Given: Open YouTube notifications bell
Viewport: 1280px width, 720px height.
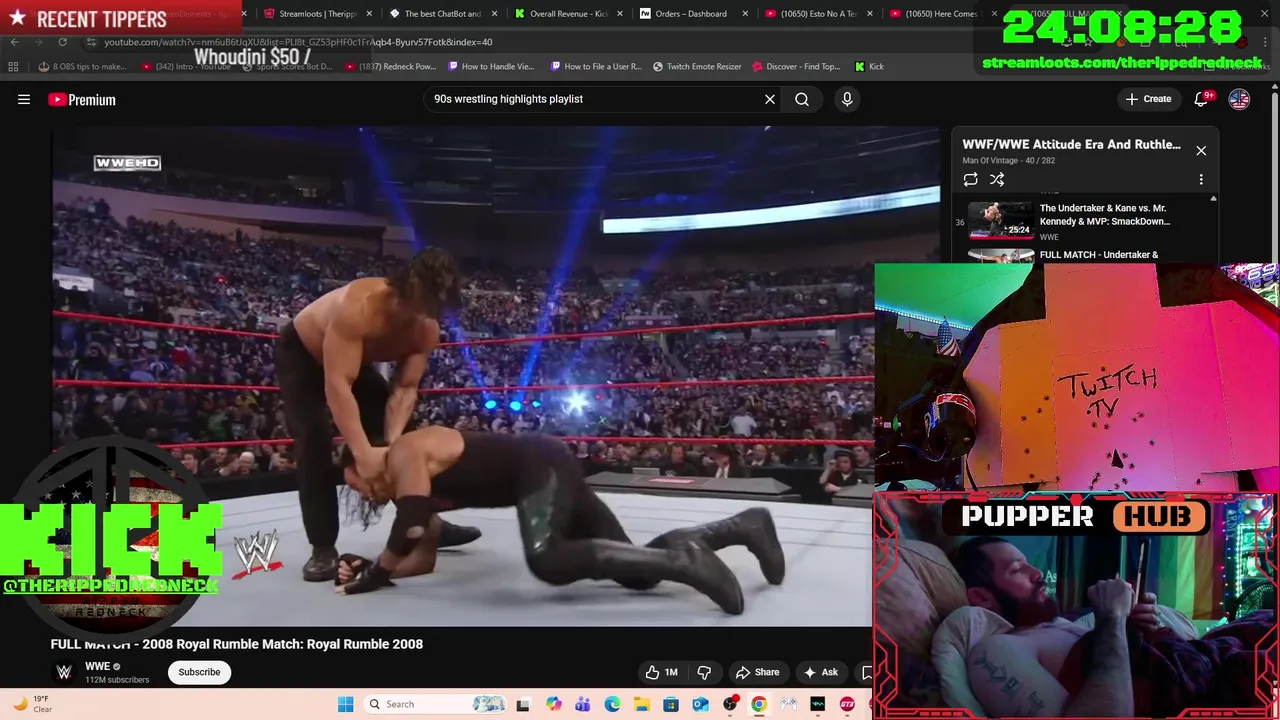Looking at the screenshot, I should click(1202, 99).
